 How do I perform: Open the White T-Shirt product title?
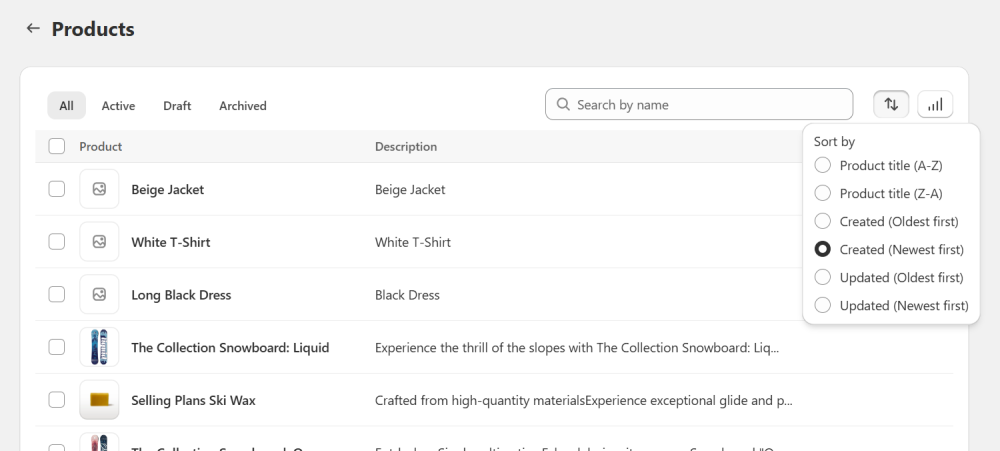pos(171,242)
